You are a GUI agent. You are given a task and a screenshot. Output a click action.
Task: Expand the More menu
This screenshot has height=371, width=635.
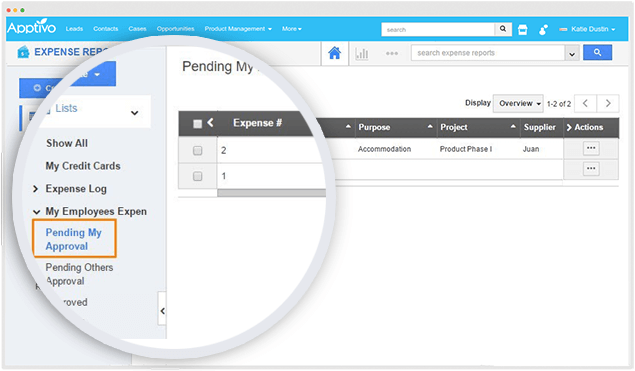pyautogui.click(x=292, y=29)
